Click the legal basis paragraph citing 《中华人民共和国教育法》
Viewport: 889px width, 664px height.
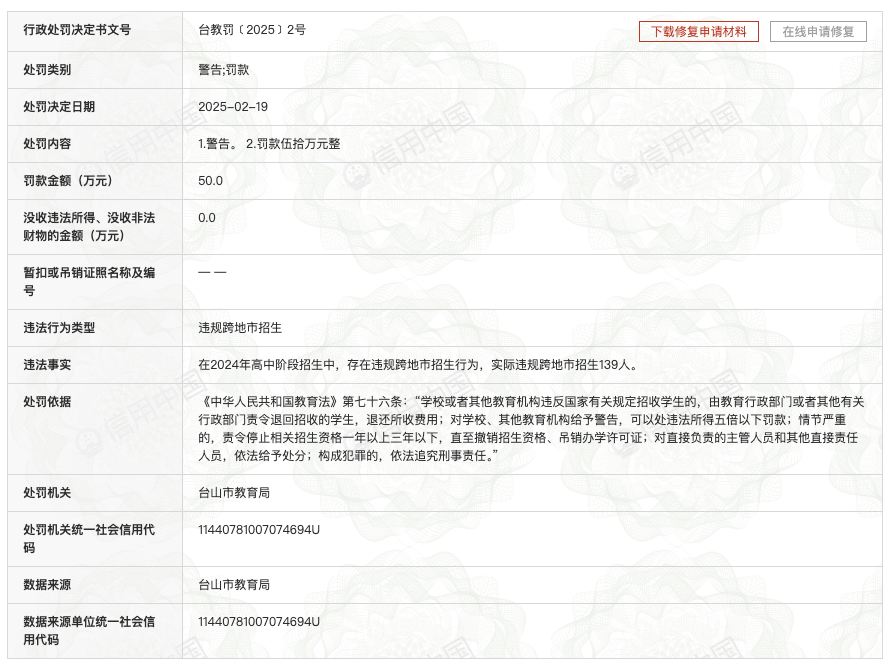(531, 429)
